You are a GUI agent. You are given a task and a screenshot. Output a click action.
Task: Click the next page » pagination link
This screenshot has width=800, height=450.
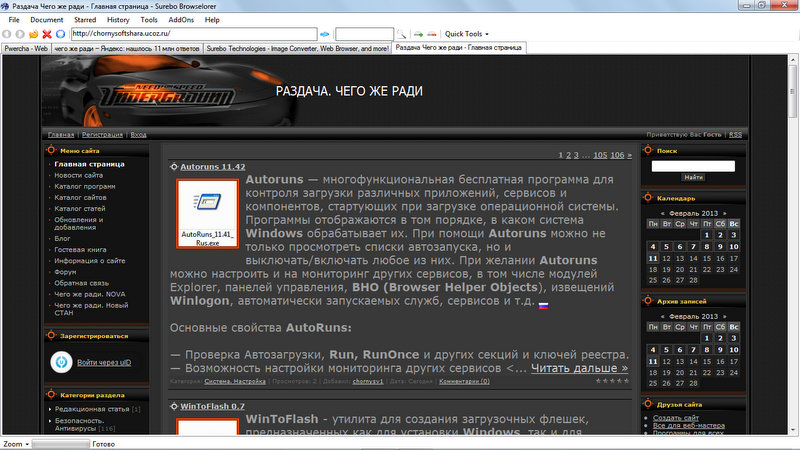pos(629,155)
